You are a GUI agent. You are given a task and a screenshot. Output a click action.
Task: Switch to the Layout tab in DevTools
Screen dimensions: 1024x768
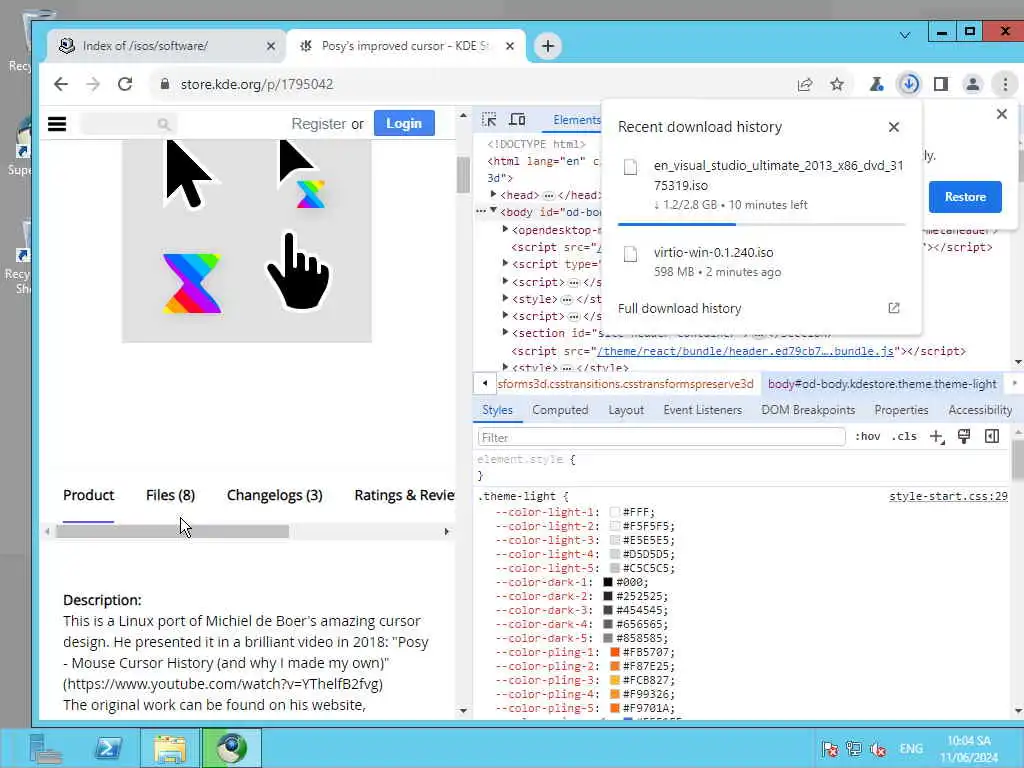626,409
